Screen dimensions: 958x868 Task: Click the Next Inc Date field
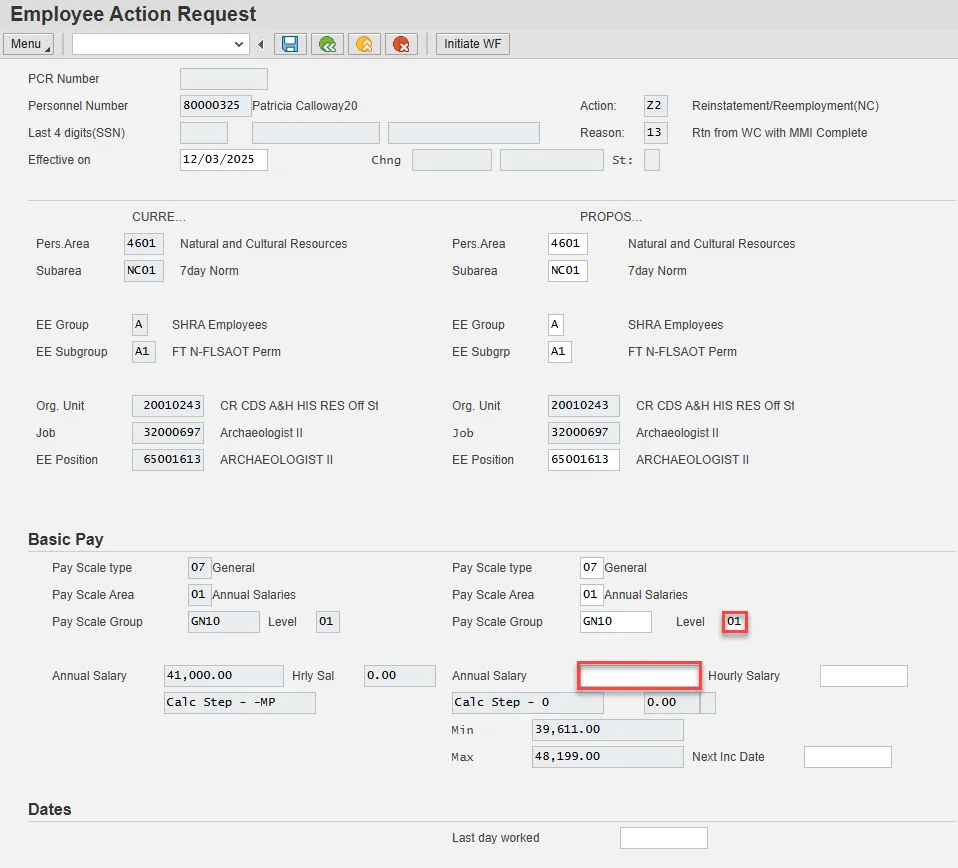point(847,757)
